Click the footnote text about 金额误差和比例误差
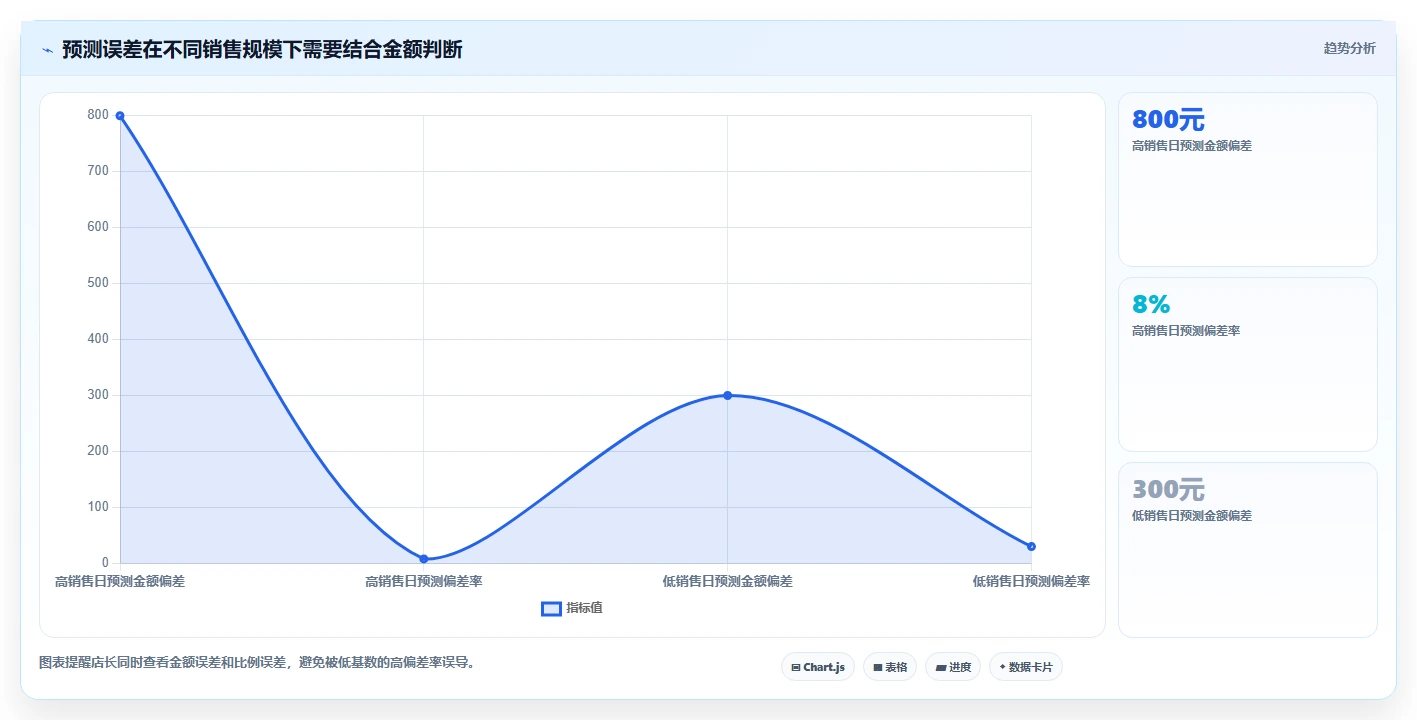Screen dimensions: 1417x720 coord(256,662)
